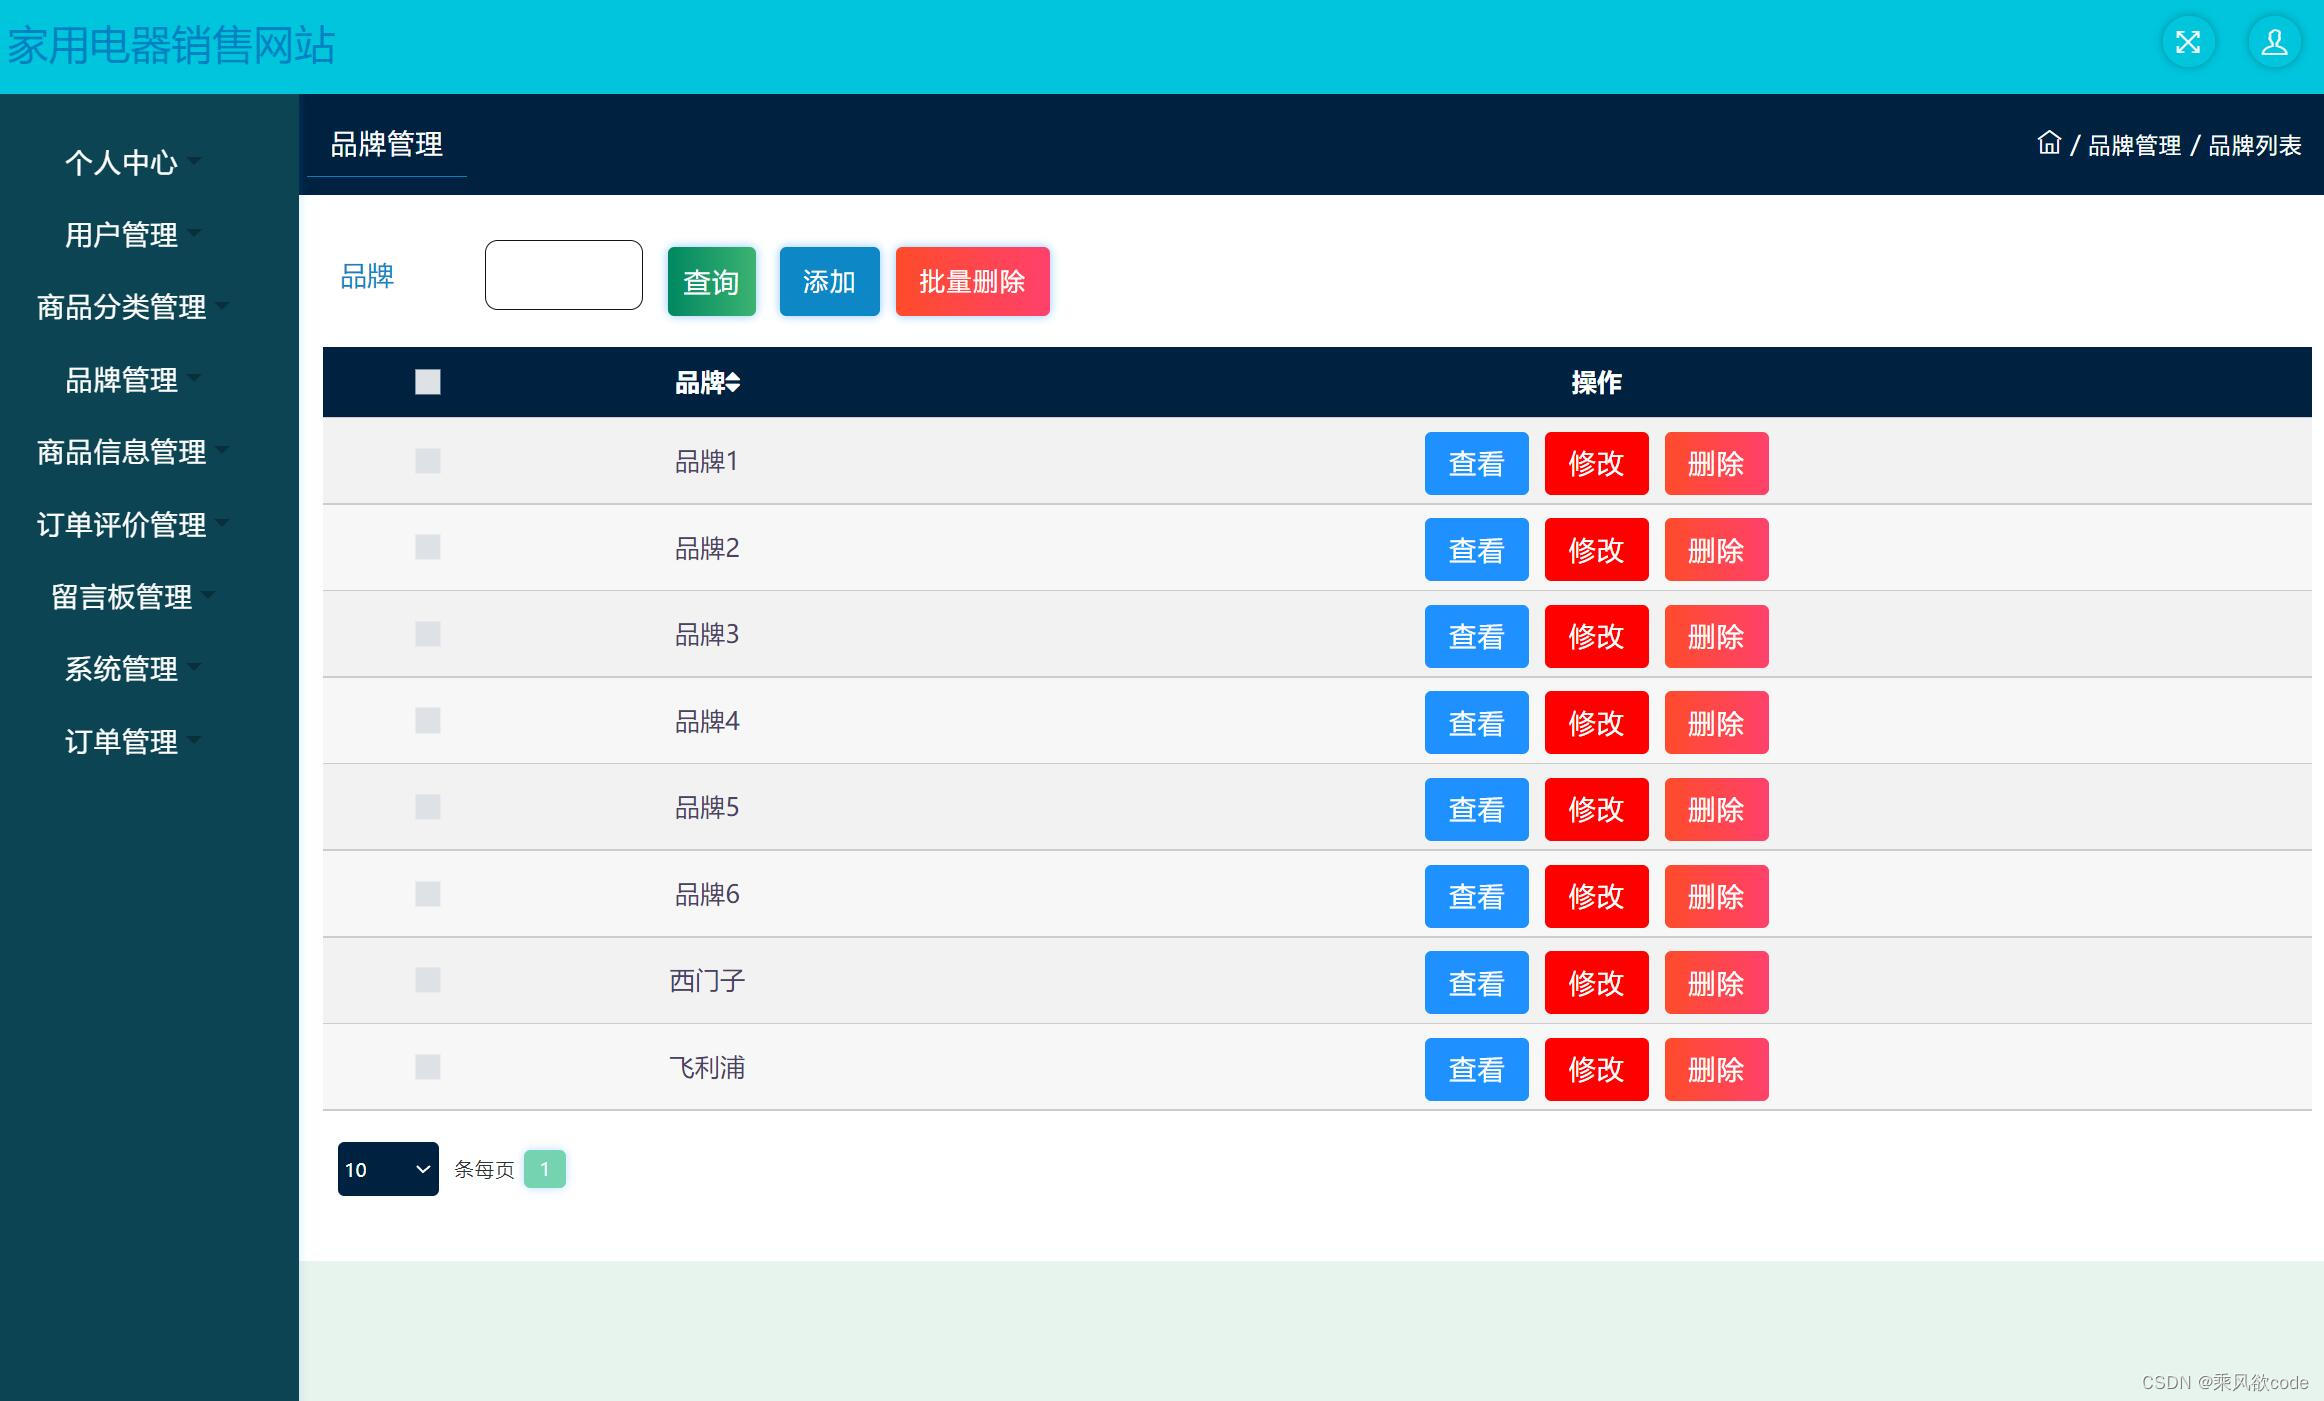Expand the 个人中心 sidebar menu
This screenshot has height=1401, width=2324.
[122, 162]
